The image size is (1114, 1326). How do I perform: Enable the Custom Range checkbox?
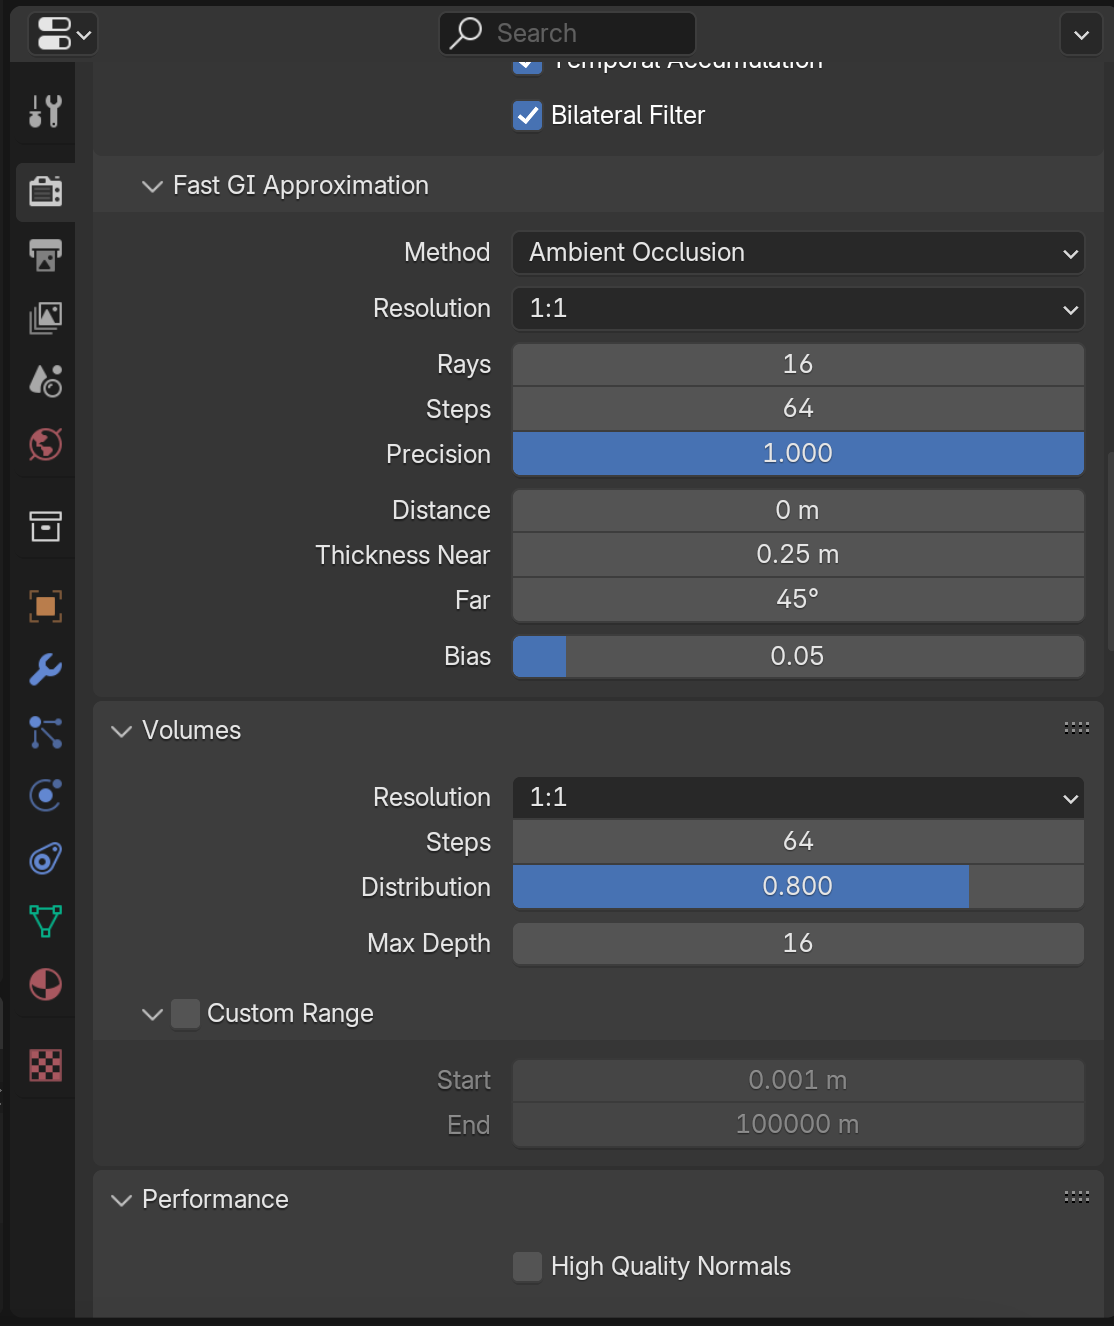pyautogui.click(x=185, y=1014)
